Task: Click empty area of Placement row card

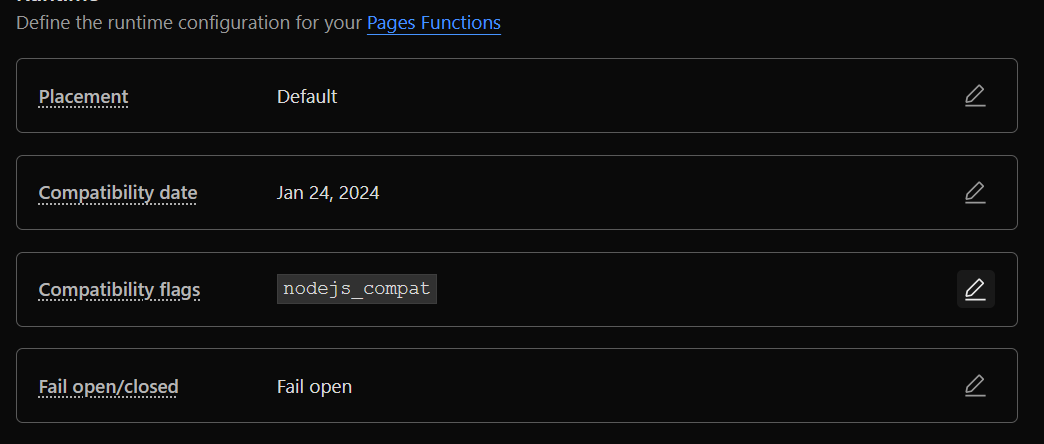Action: [x=650, y=97]
